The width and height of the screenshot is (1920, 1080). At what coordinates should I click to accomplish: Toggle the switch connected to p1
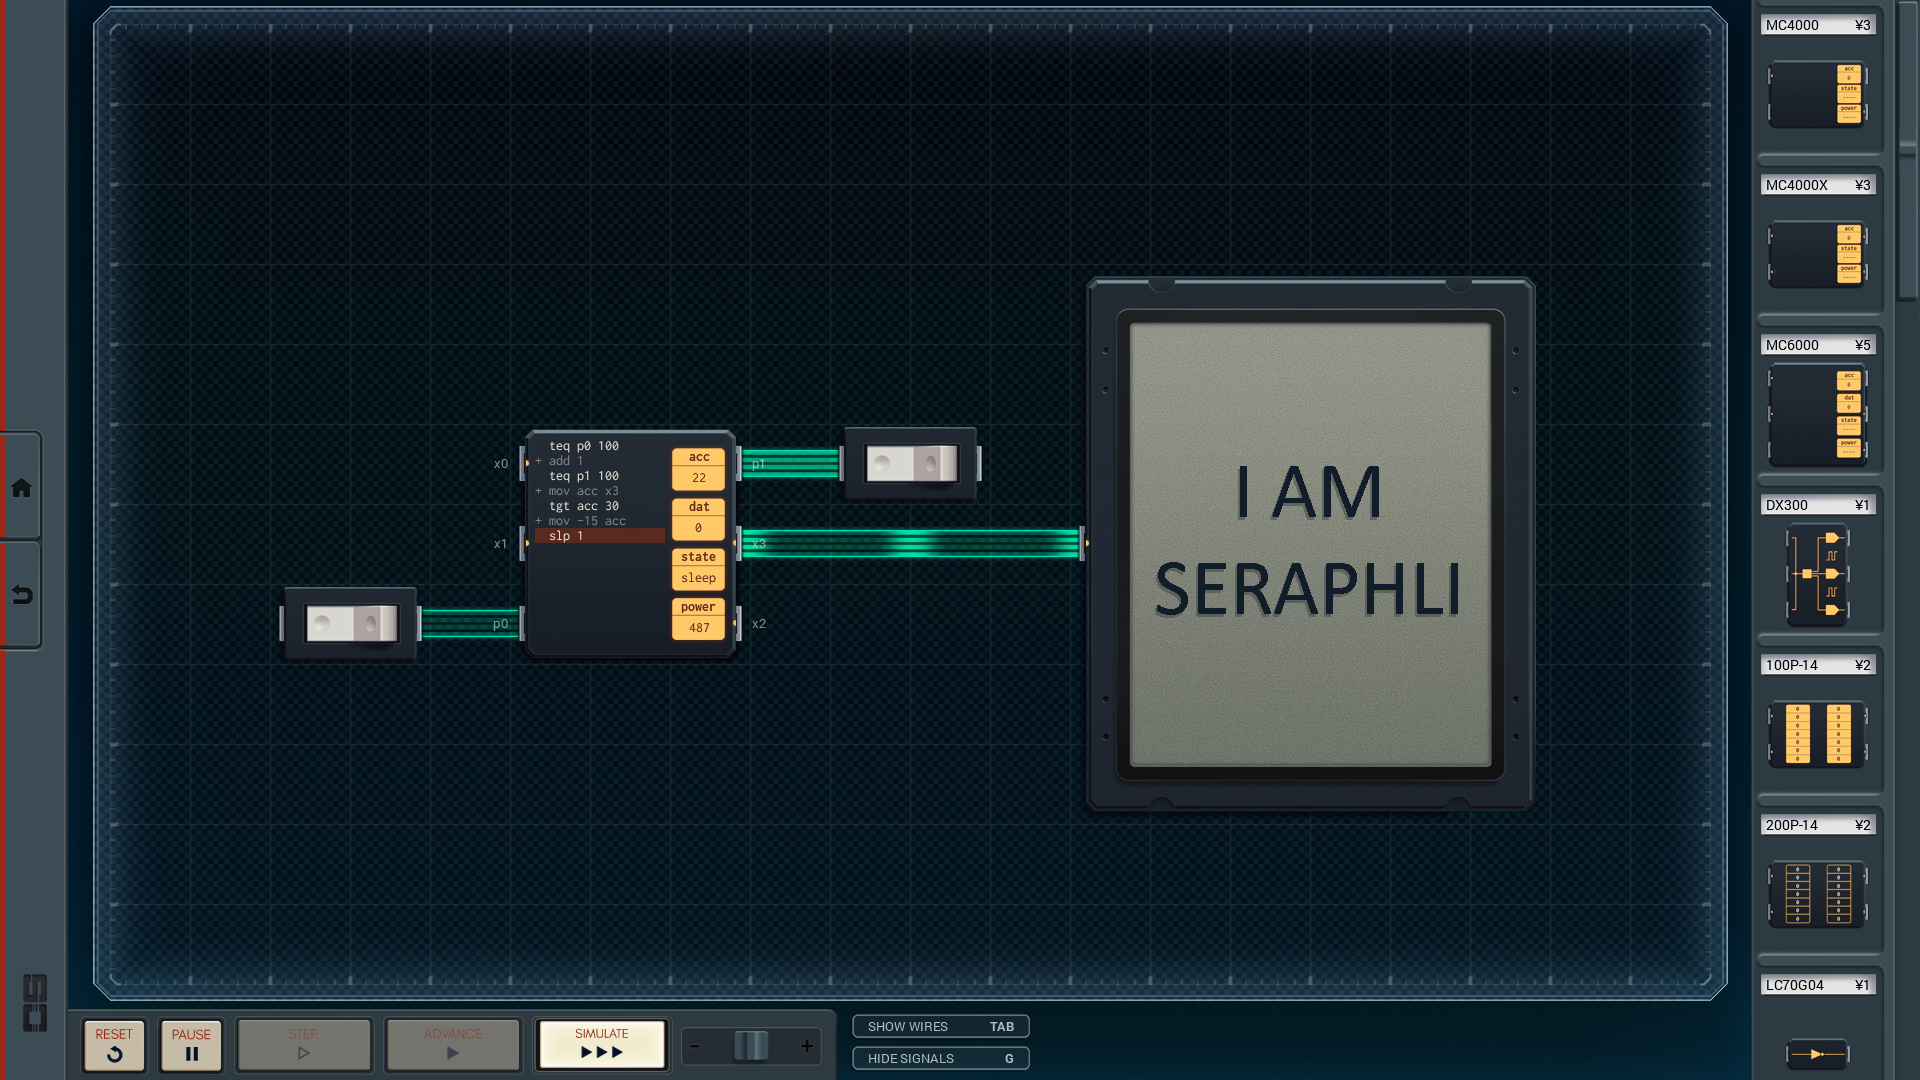tap(911, 464)
